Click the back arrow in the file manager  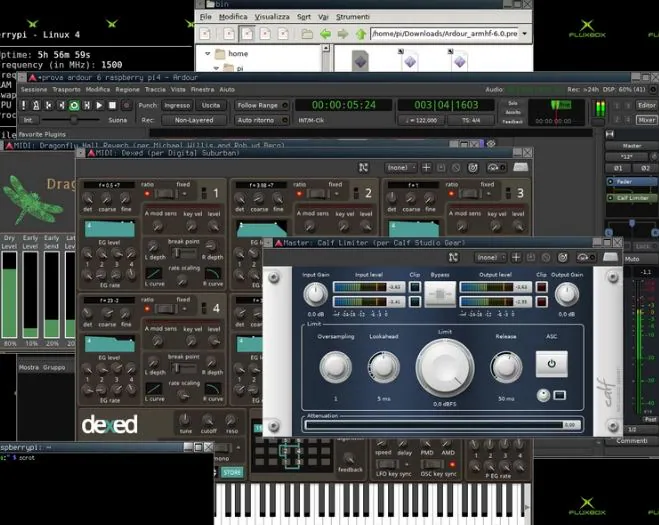click(325, 34)
